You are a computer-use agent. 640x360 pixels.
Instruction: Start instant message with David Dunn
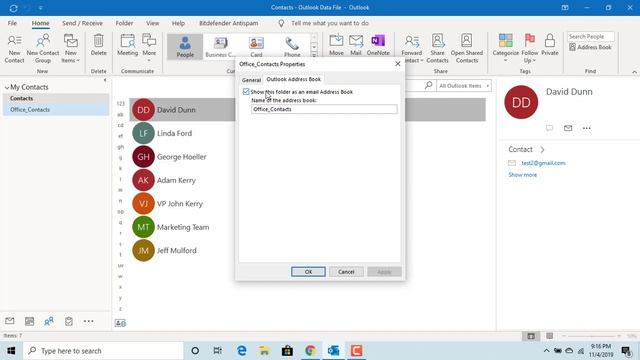(x=549, y=128)
